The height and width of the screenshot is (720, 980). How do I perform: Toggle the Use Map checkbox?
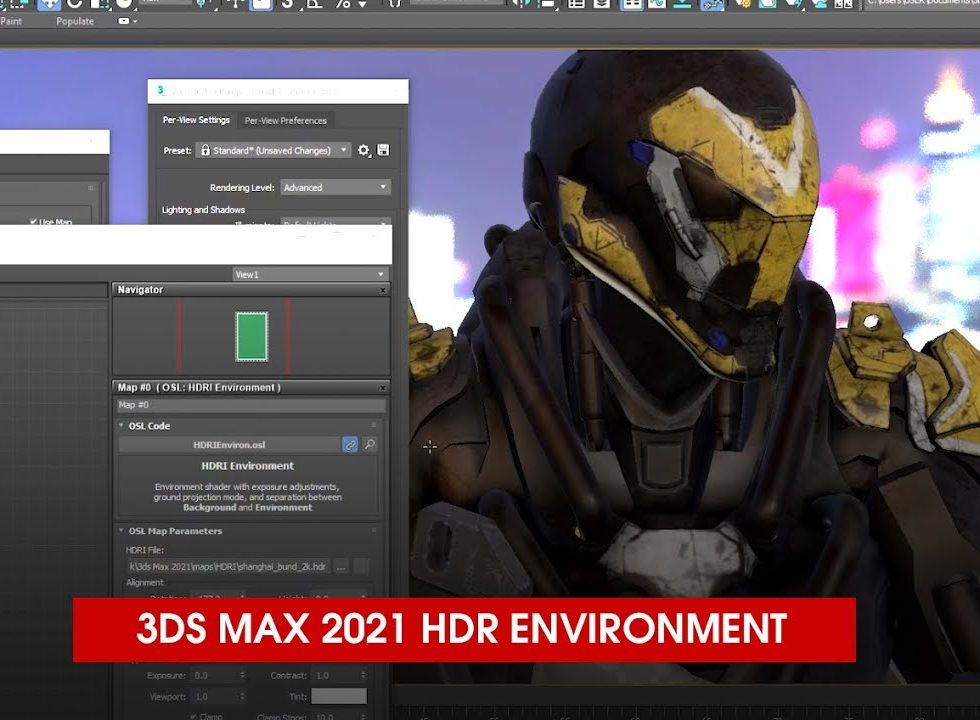[x=33, y=221]
